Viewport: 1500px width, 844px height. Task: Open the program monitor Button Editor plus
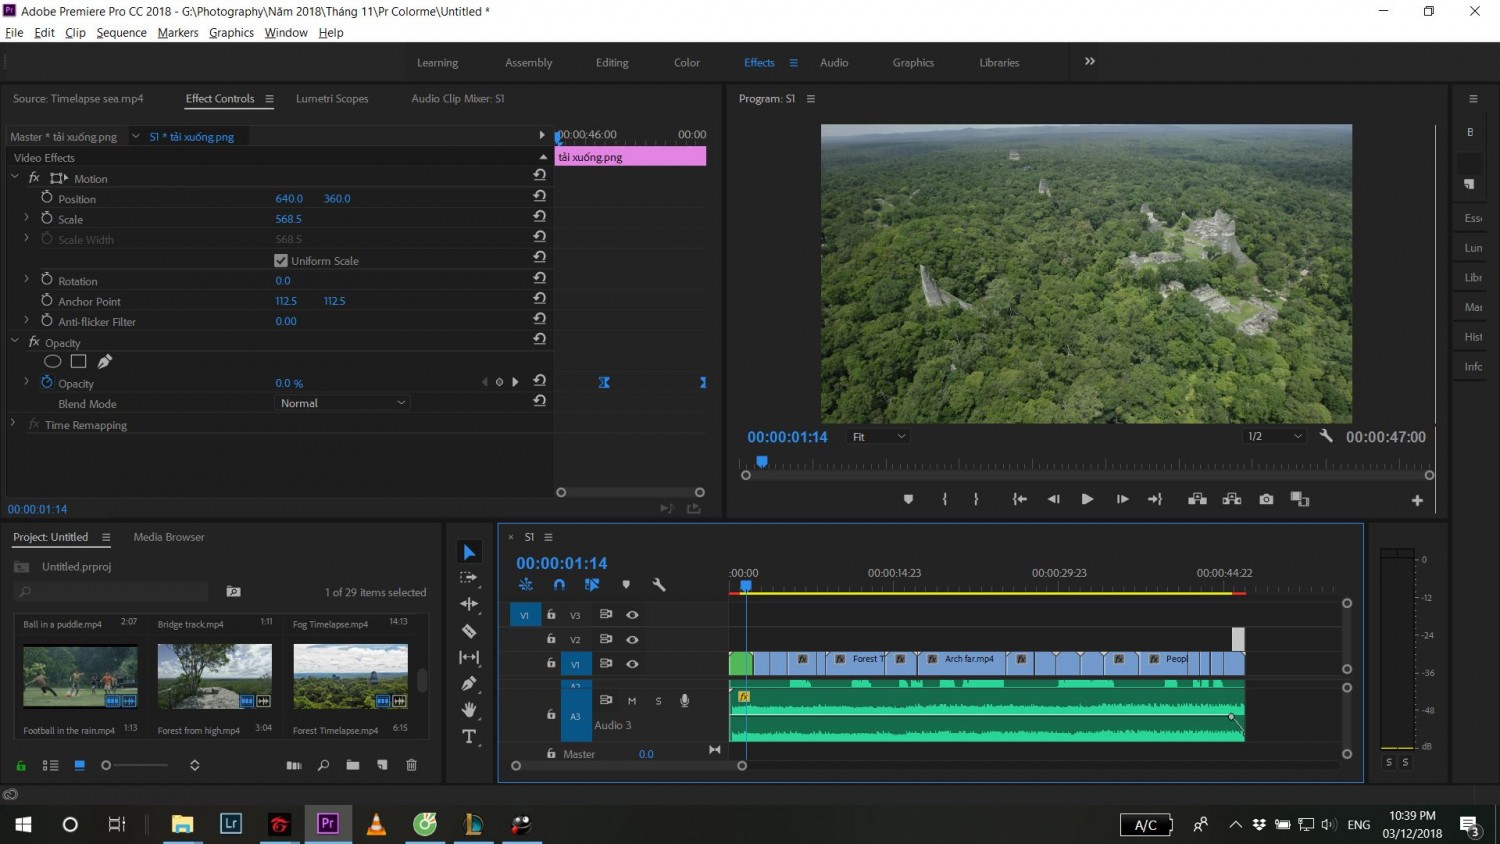[1417, 500]
